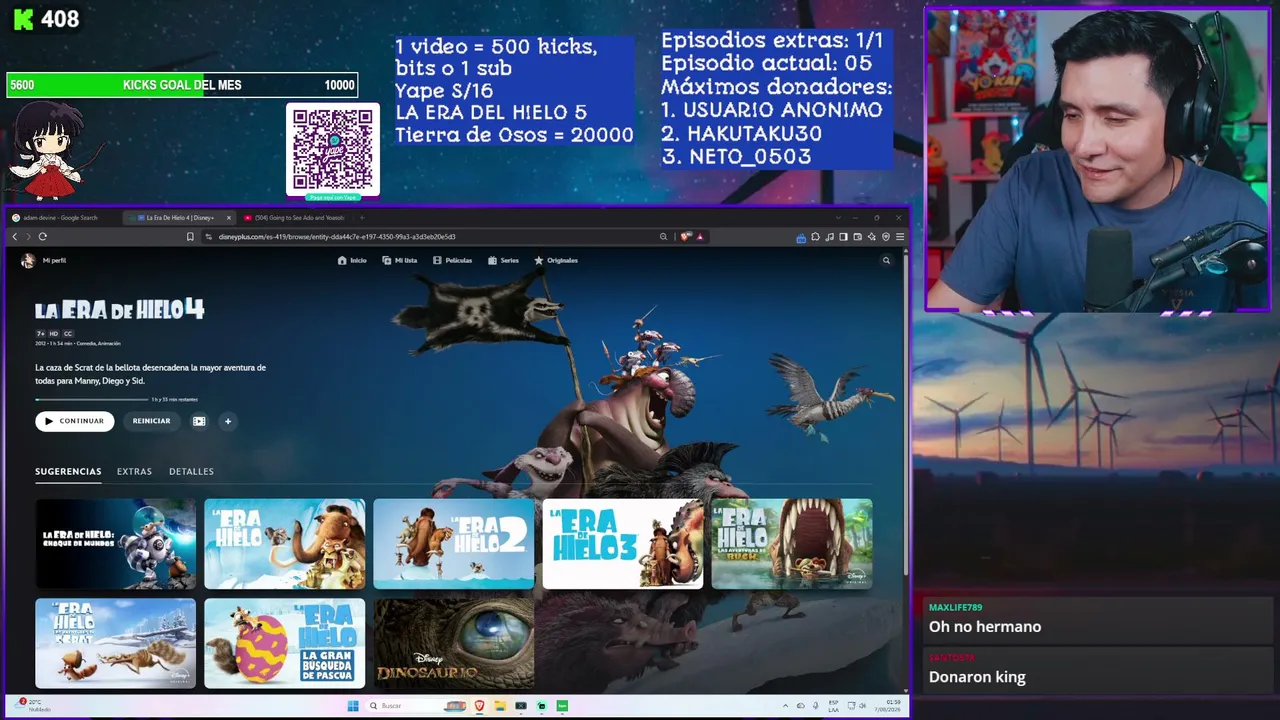Open the Dinosaurio movie thumbnail
The height and width of the screenshot is (720, 1280).
click(454, 643)
